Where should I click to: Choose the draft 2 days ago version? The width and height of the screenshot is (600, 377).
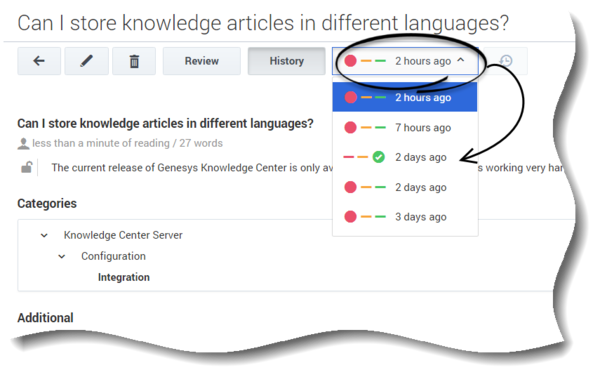(x=405, y=187)
